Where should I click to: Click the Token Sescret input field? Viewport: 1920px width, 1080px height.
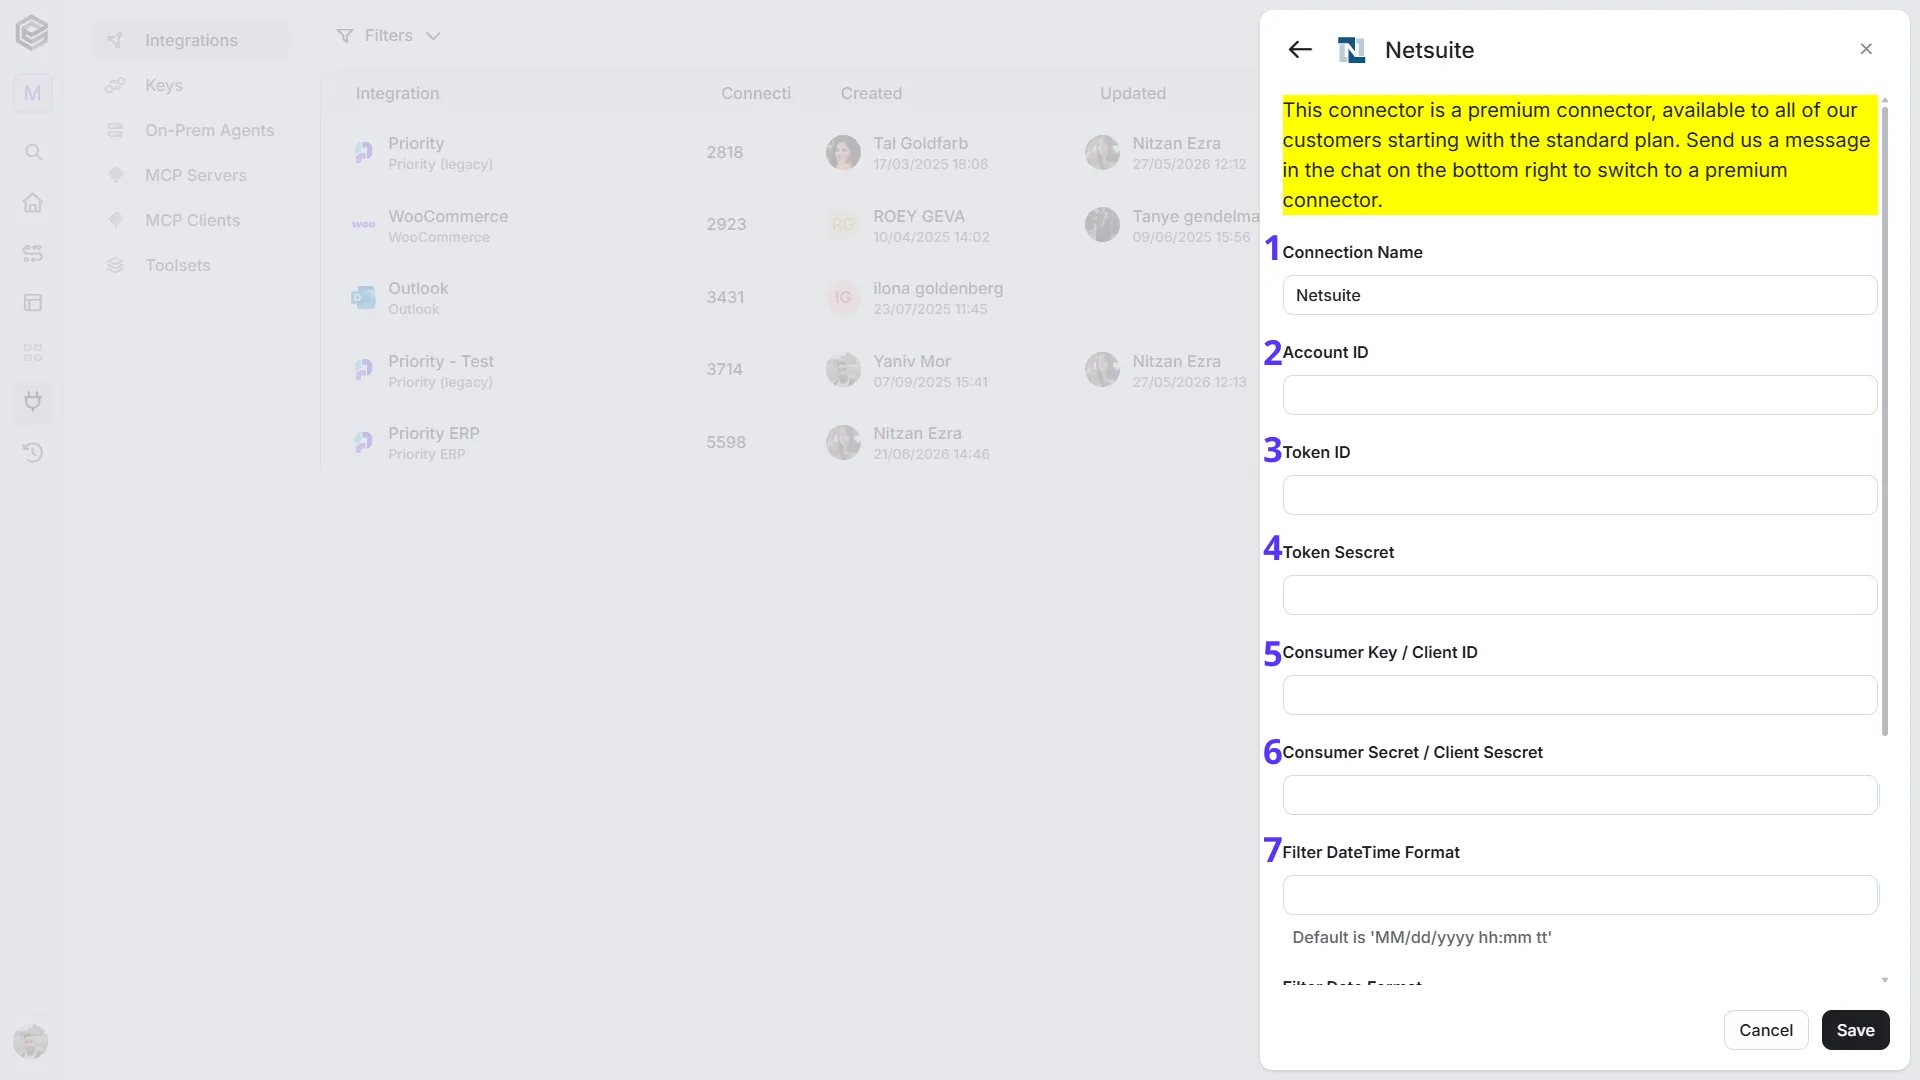(1579, 595)
